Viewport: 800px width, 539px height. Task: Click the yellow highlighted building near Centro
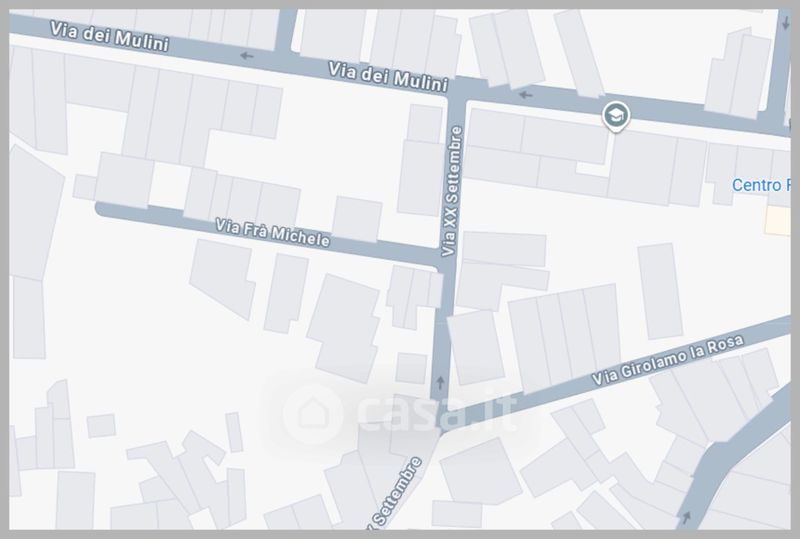(x=778, y=221)
